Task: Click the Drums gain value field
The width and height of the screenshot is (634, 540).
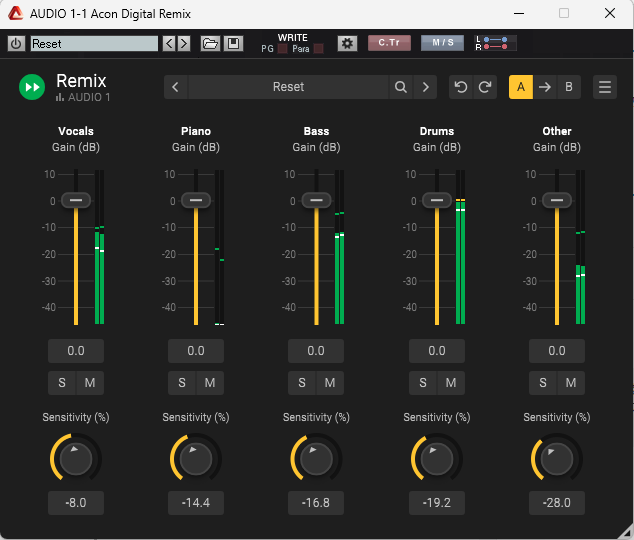Action: pyautogui.click(x=437, y=351)
